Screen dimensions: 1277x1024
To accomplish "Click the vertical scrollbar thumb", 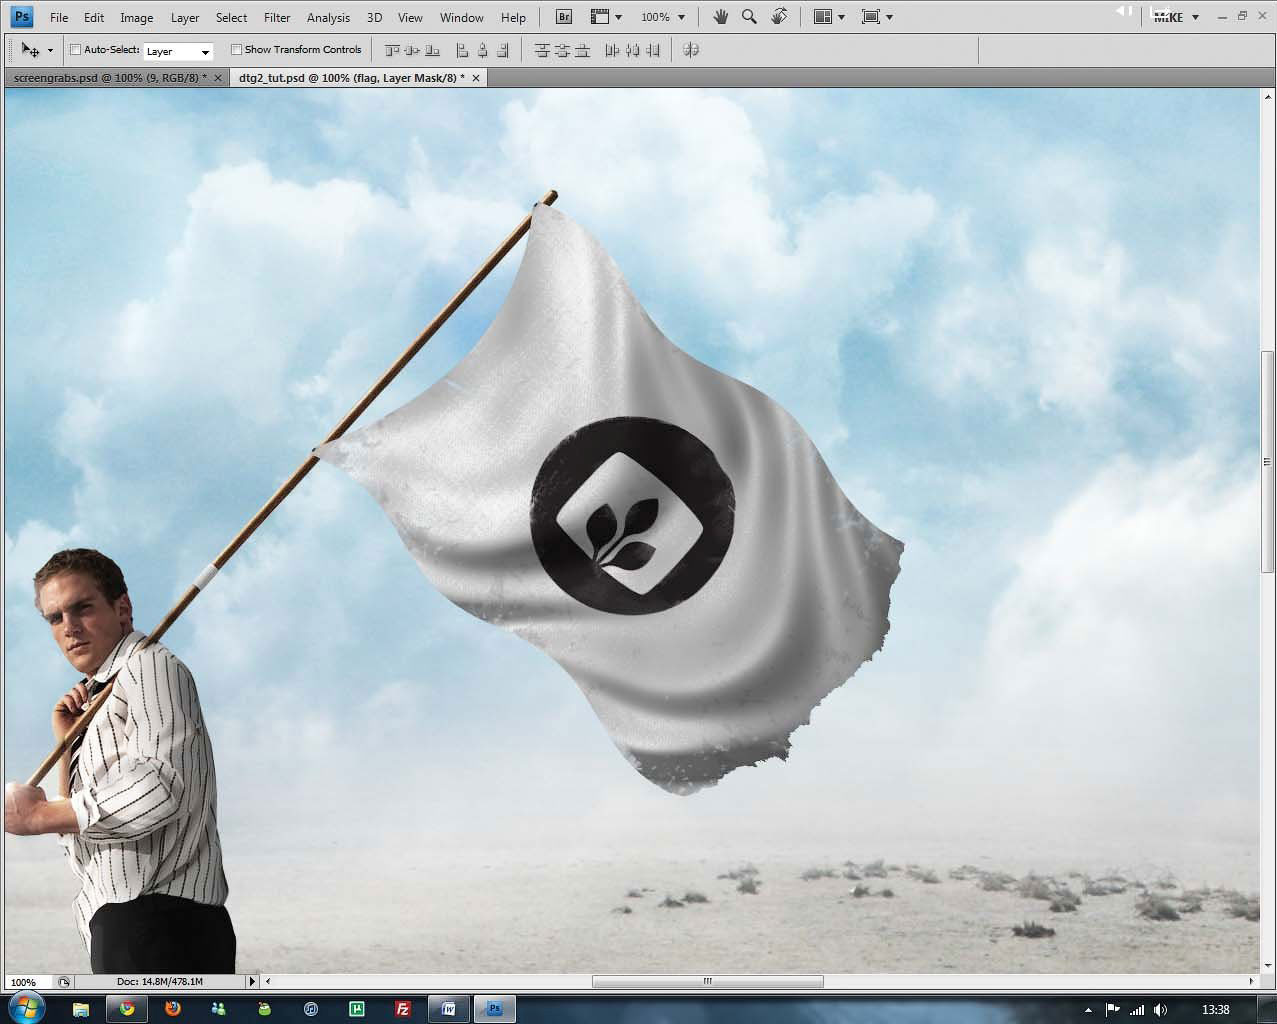I will click(1268, 461).
